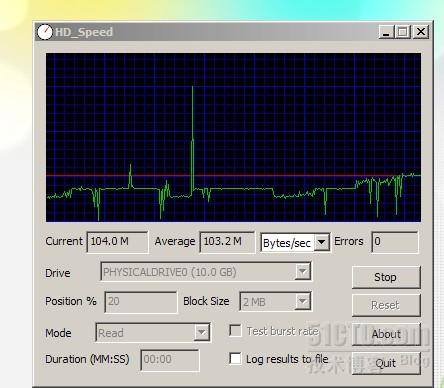Click the speed graph display area
444x388 pixels.
click(x=233, y=137)
